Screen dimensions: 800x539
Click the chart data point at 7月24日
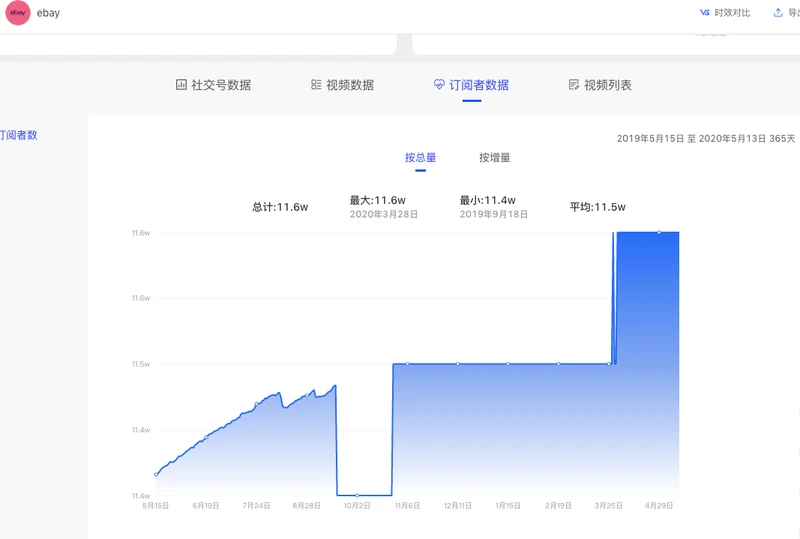coord(257,404)
